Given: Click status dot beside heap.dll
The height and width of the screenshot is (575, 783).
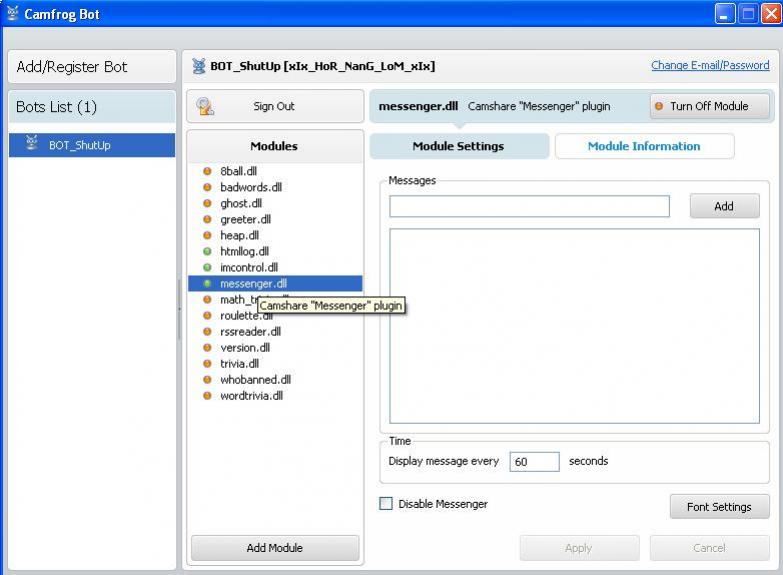Looking at the screenshot, I should (207, 235).
